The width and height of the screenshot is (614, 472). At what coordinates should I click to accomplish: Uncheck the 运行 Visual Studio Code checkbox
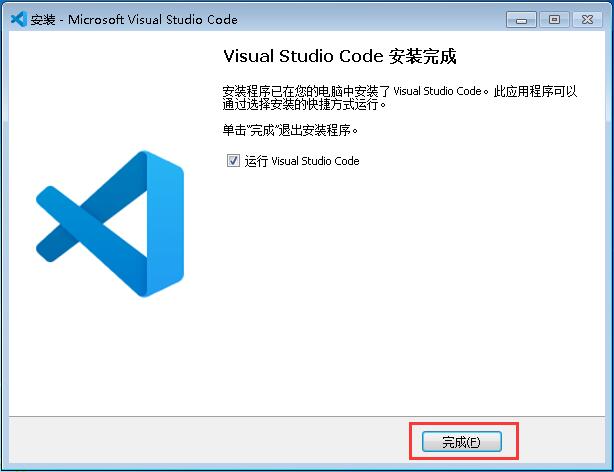point(233,161)
